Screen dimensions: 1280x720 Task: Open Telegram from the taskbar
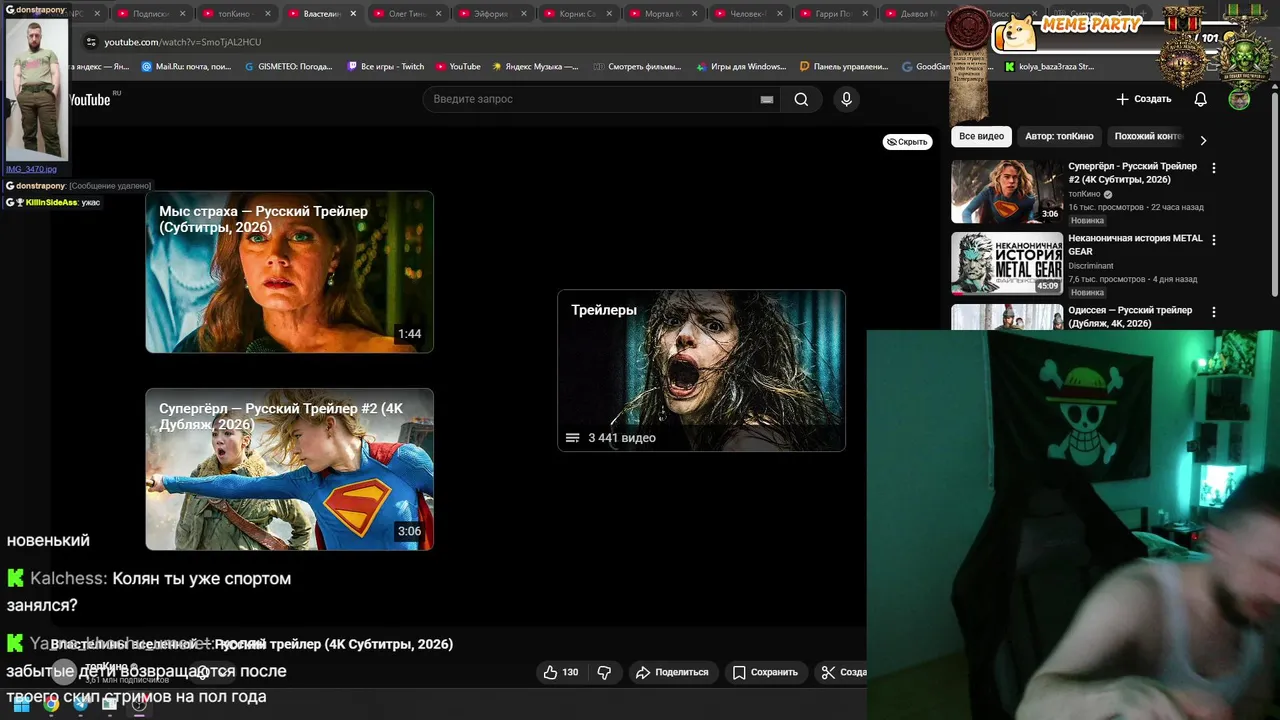(x=80, y=704)
